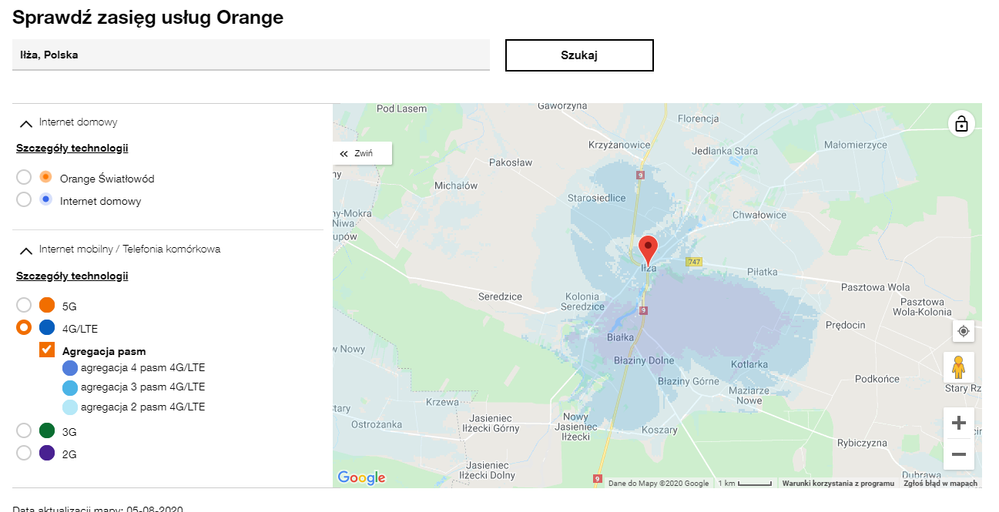Toggle the map lock icon
This screenshot has height=512, width=999.
961,124
